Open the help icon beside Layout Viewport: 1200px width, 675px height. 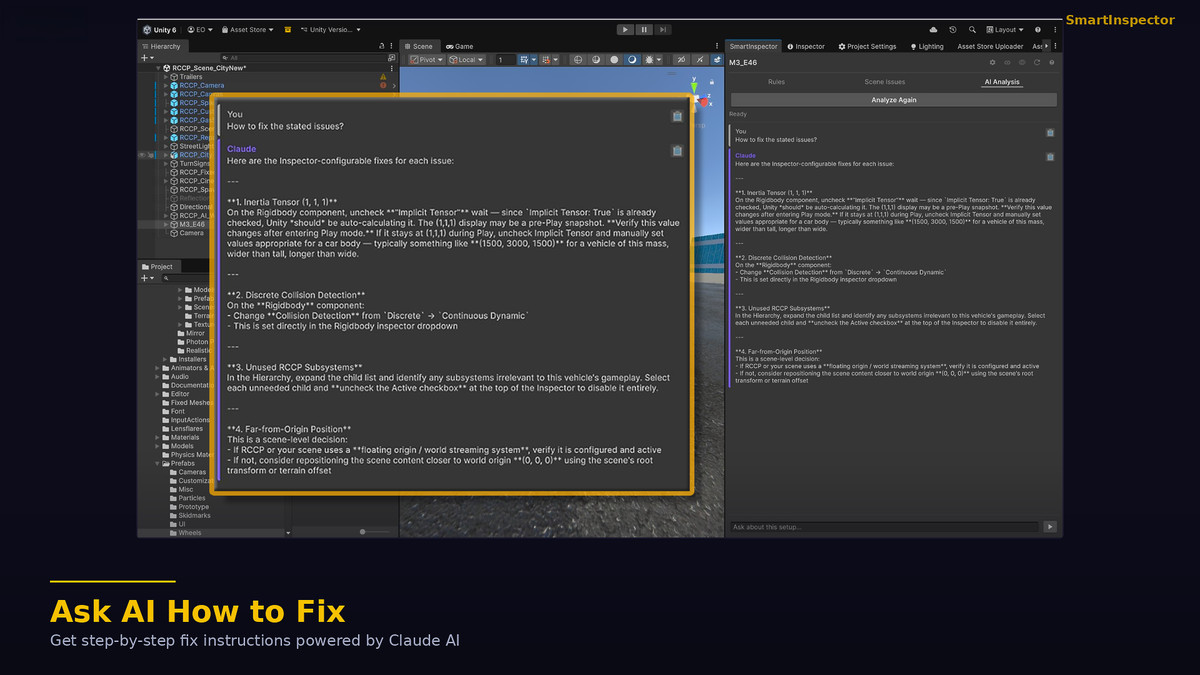(1038, 30)
